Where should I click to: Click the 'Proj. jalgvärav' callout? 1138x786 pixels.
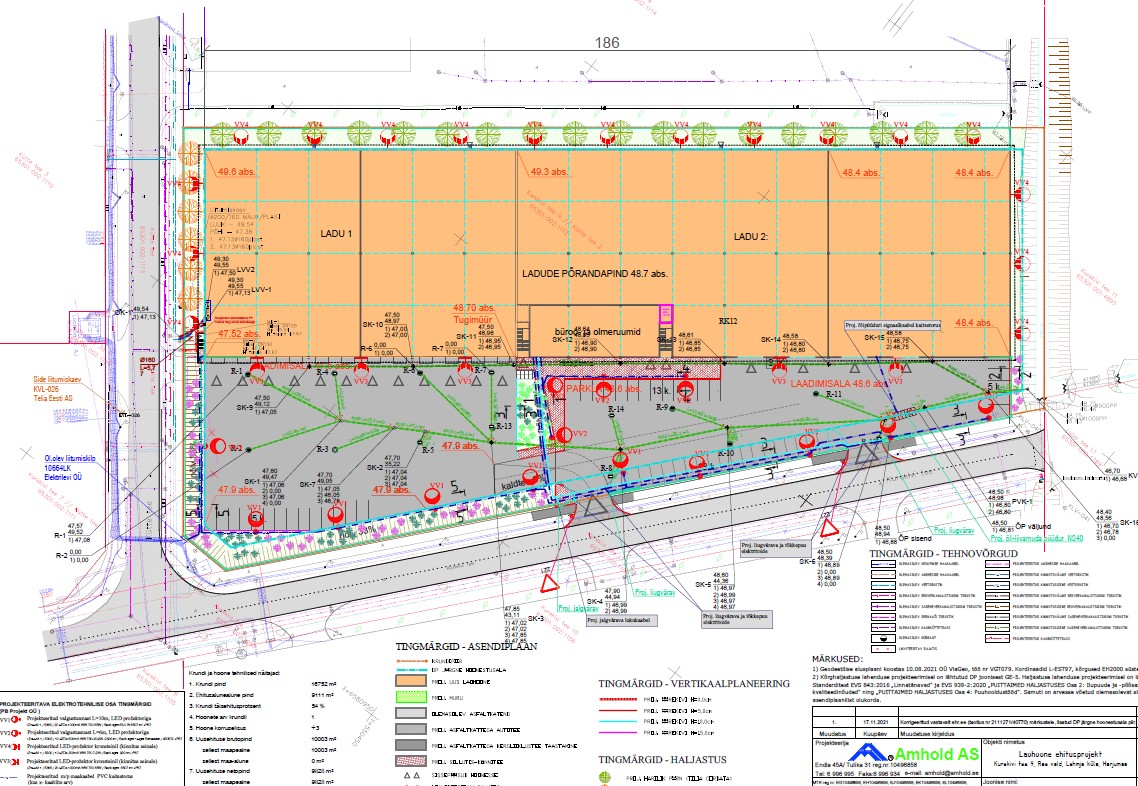[x=578, y=609]
